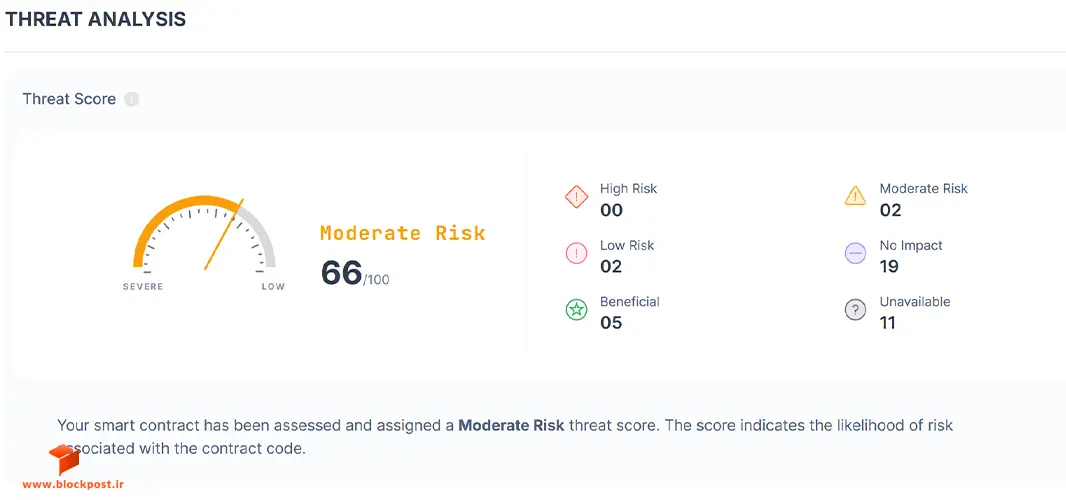The width and height of the screenshot is (1066, 500).
Task: Click the Unavailable 11 count
Action: 888,322
